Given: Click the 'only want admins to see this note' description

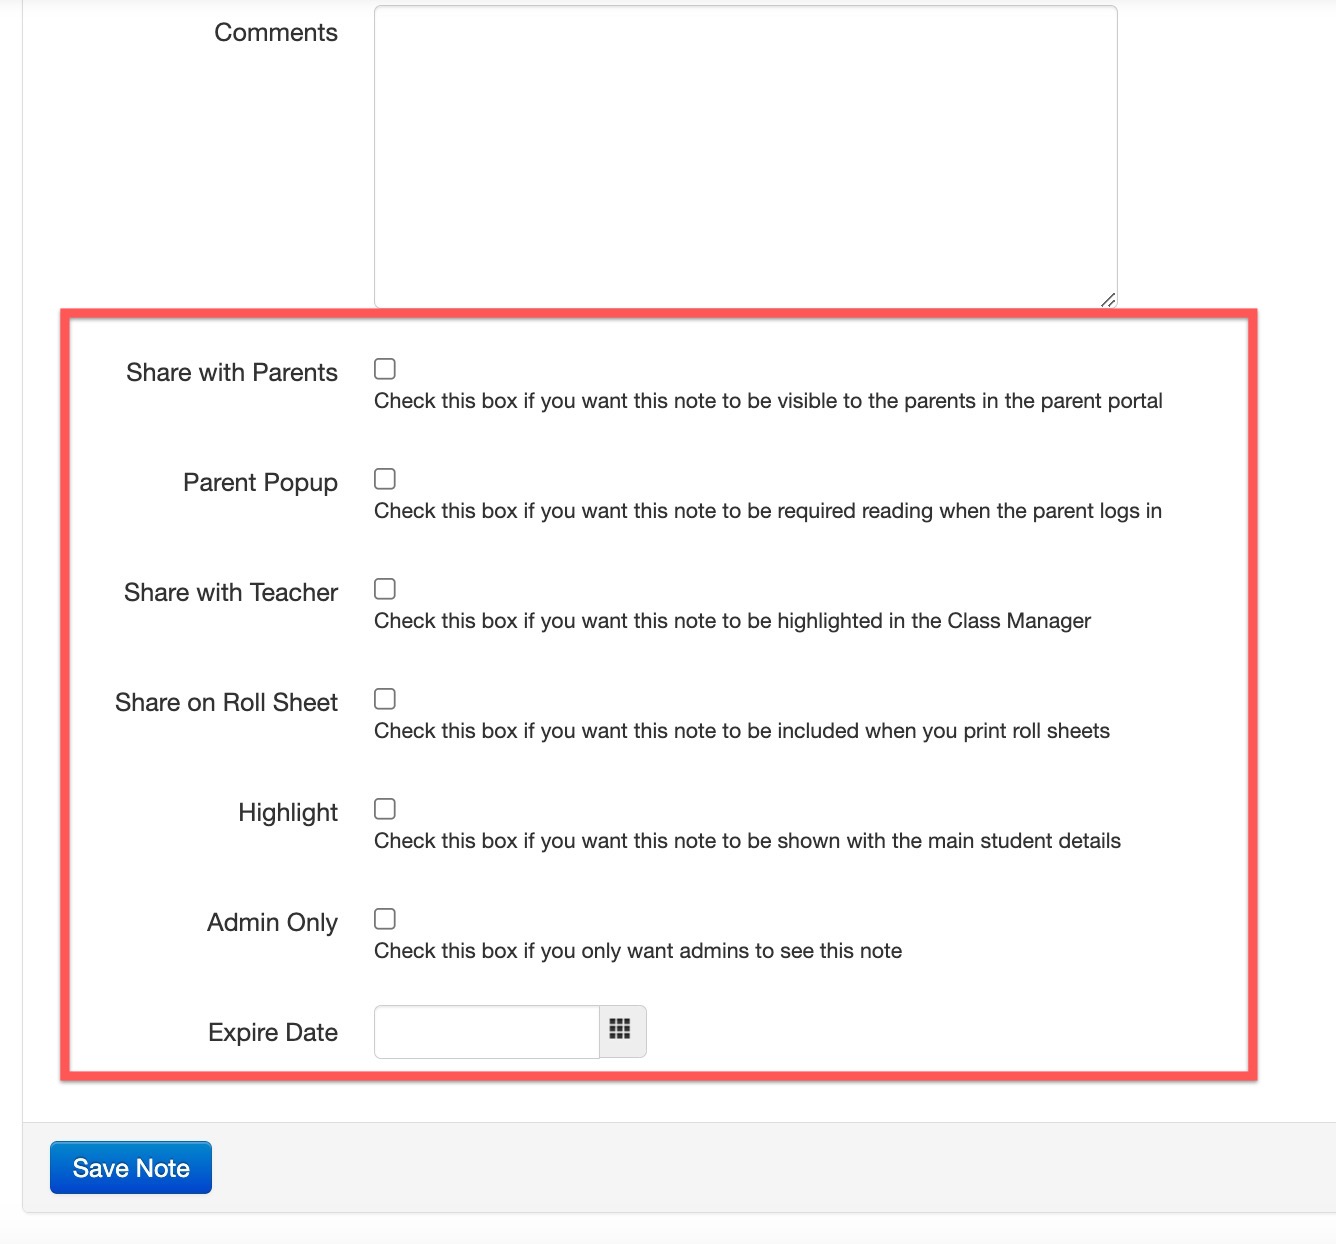Looking at the screenshot, I should (x=638, y=951).
